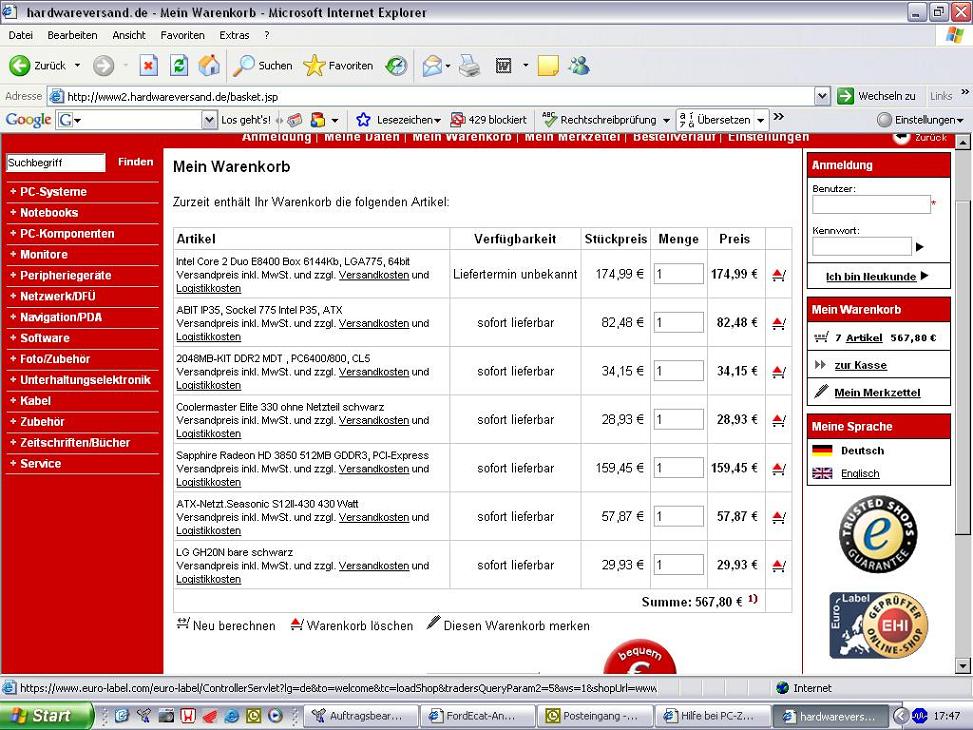This screenshot has width=973, height=730.
Task: Open Einstellungen dropdown in Google toolbar
Action: tap(921, 120)
